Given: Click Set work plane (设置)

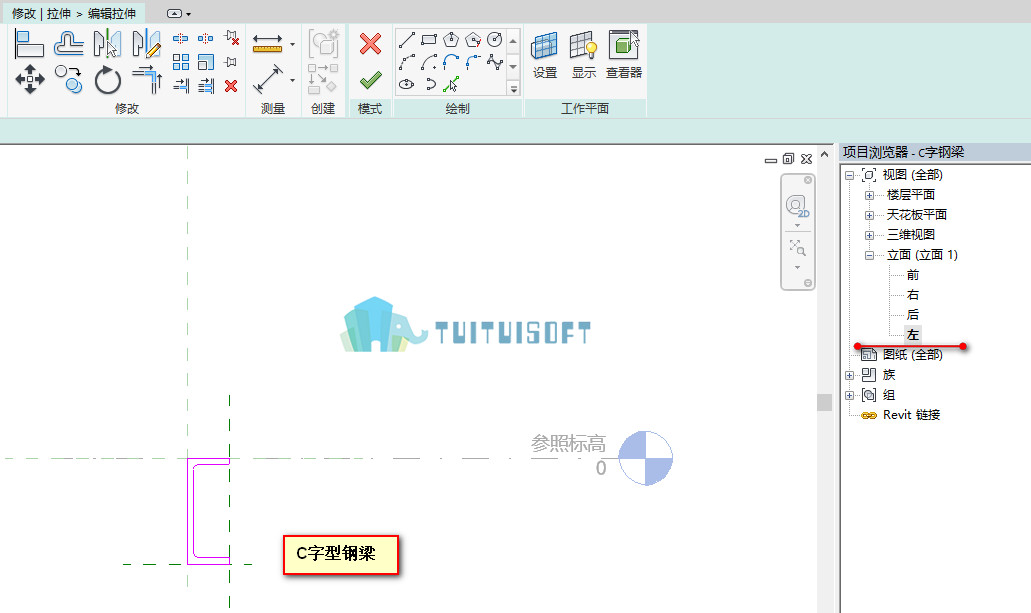Looking at the screenshot, I should click(544, 55).
